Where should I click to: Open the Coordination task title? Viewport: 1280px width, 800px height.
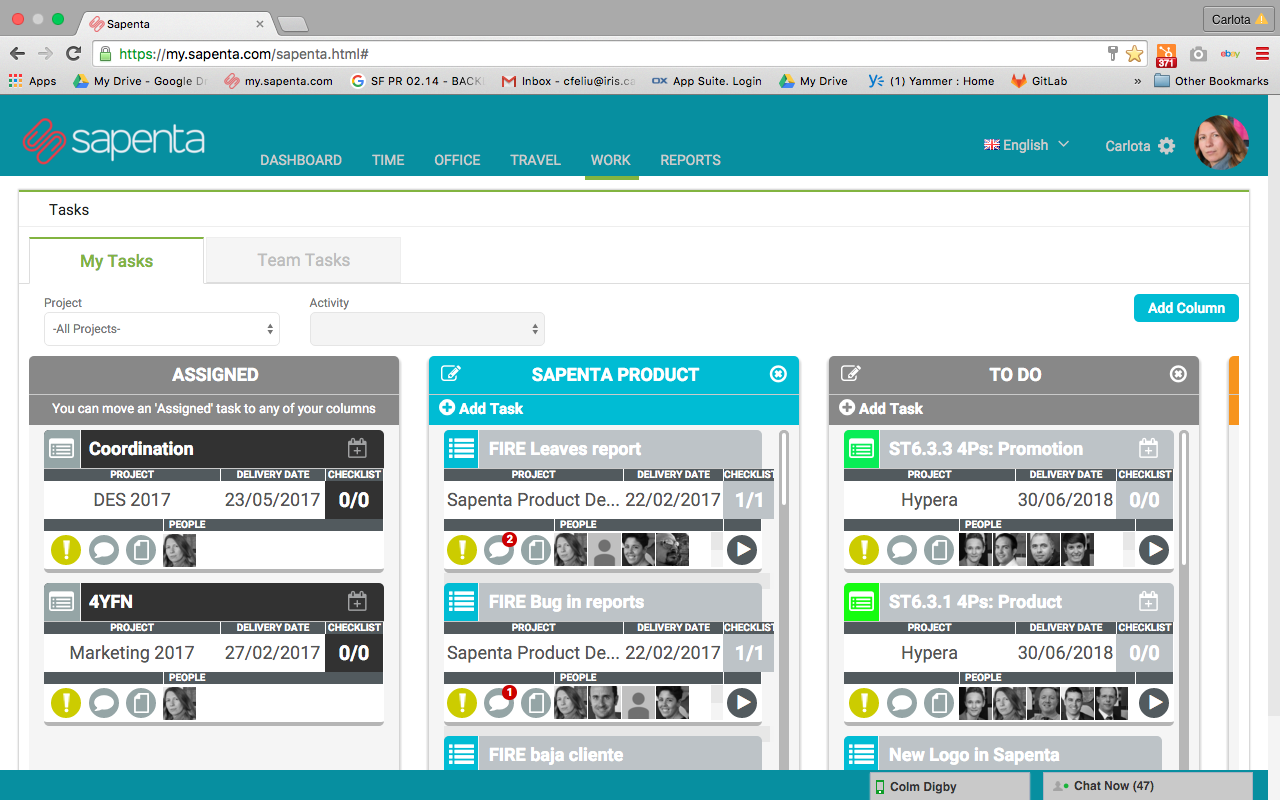point(141,449)
